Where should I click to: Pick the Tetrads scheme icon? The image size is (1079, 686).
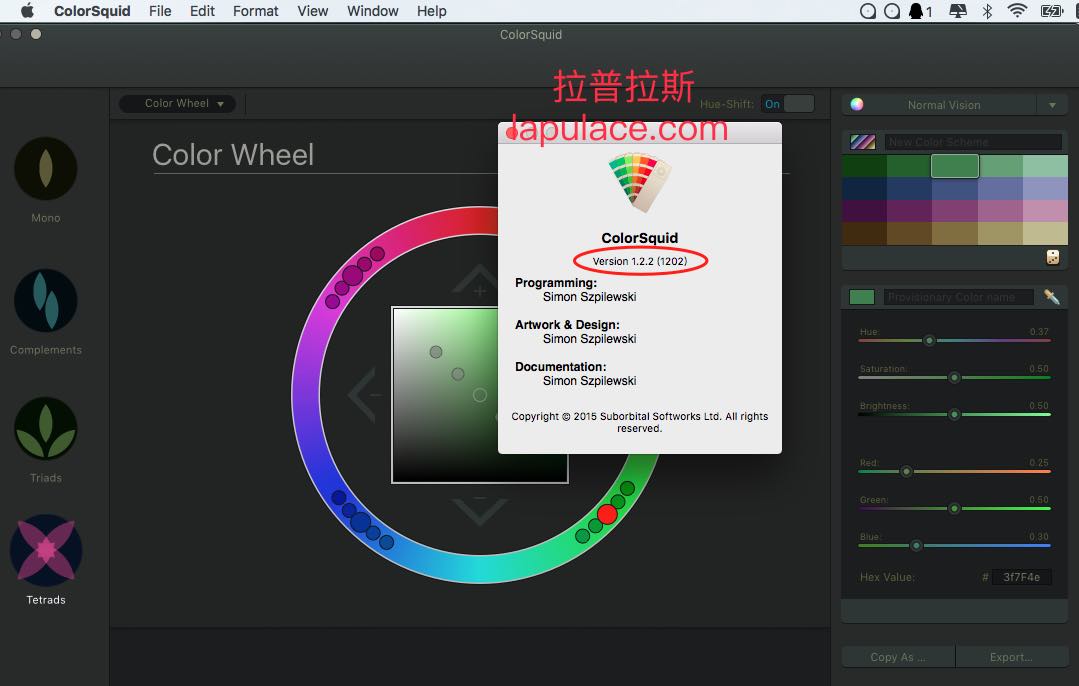tap(46, 550)
